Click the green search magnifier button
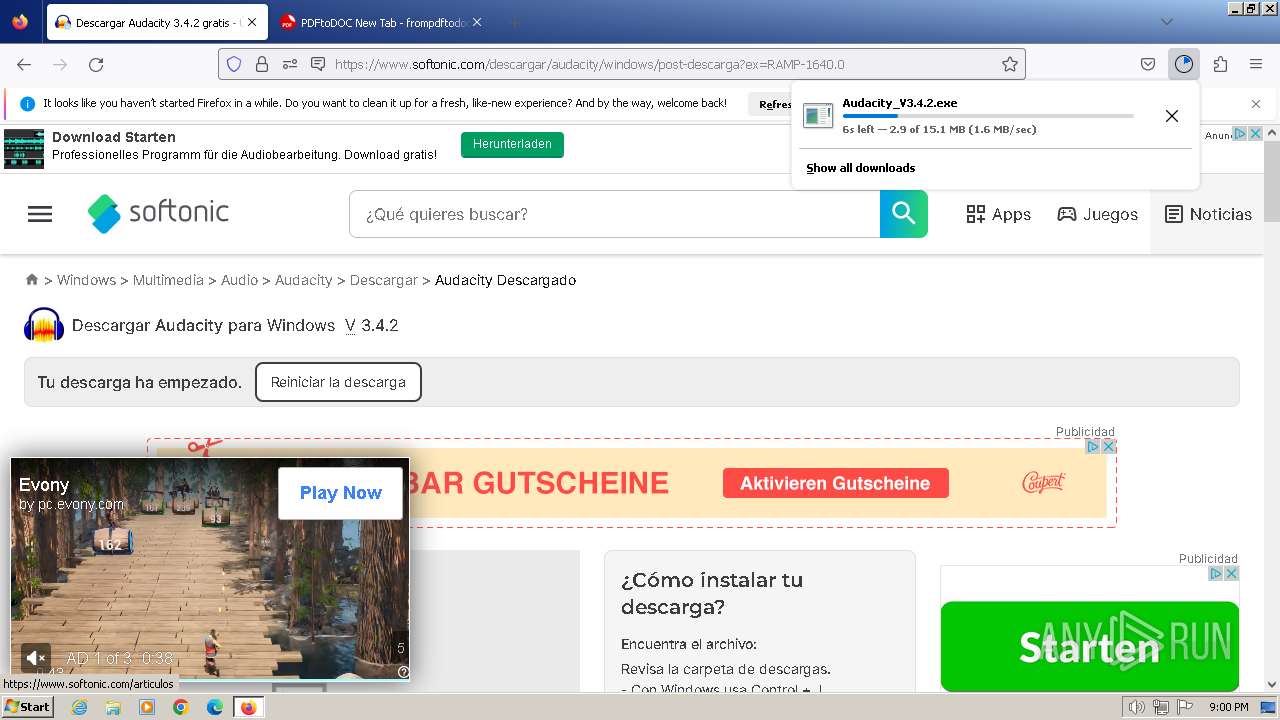1280x720 pixels. point(904,214)
